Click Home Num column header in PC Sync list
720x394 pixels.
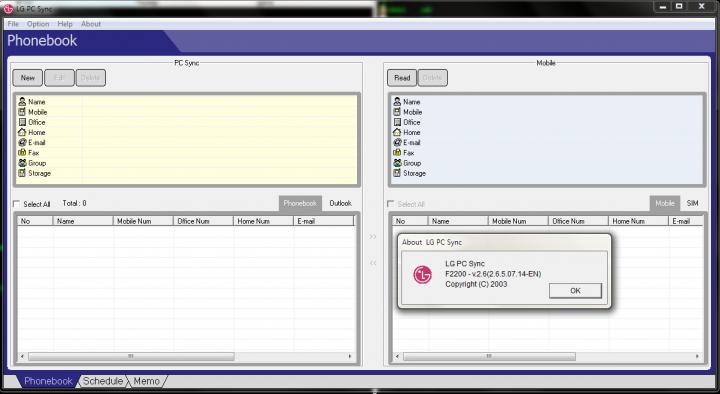click(x=264, y=221)
